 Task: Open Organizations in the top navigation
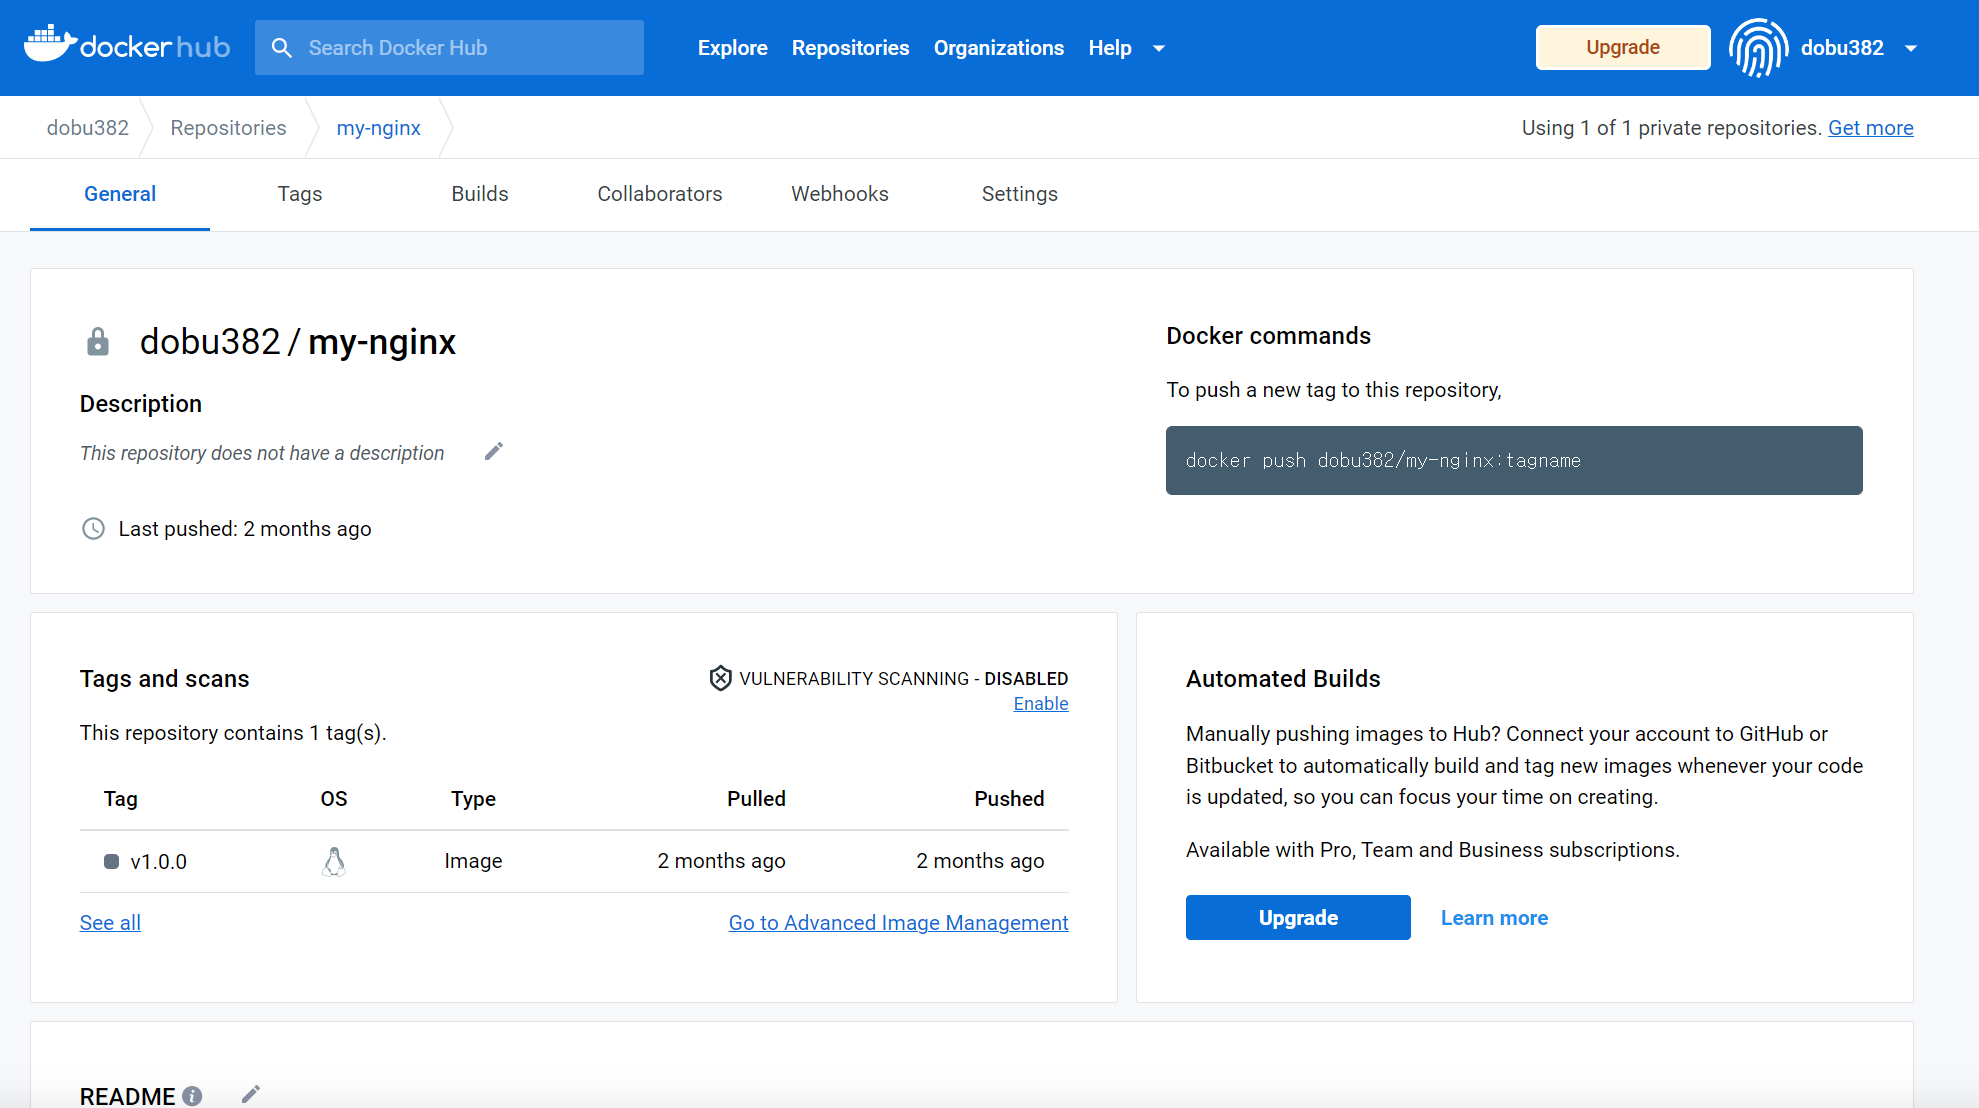pyautogui.click(x=999, y=48)
